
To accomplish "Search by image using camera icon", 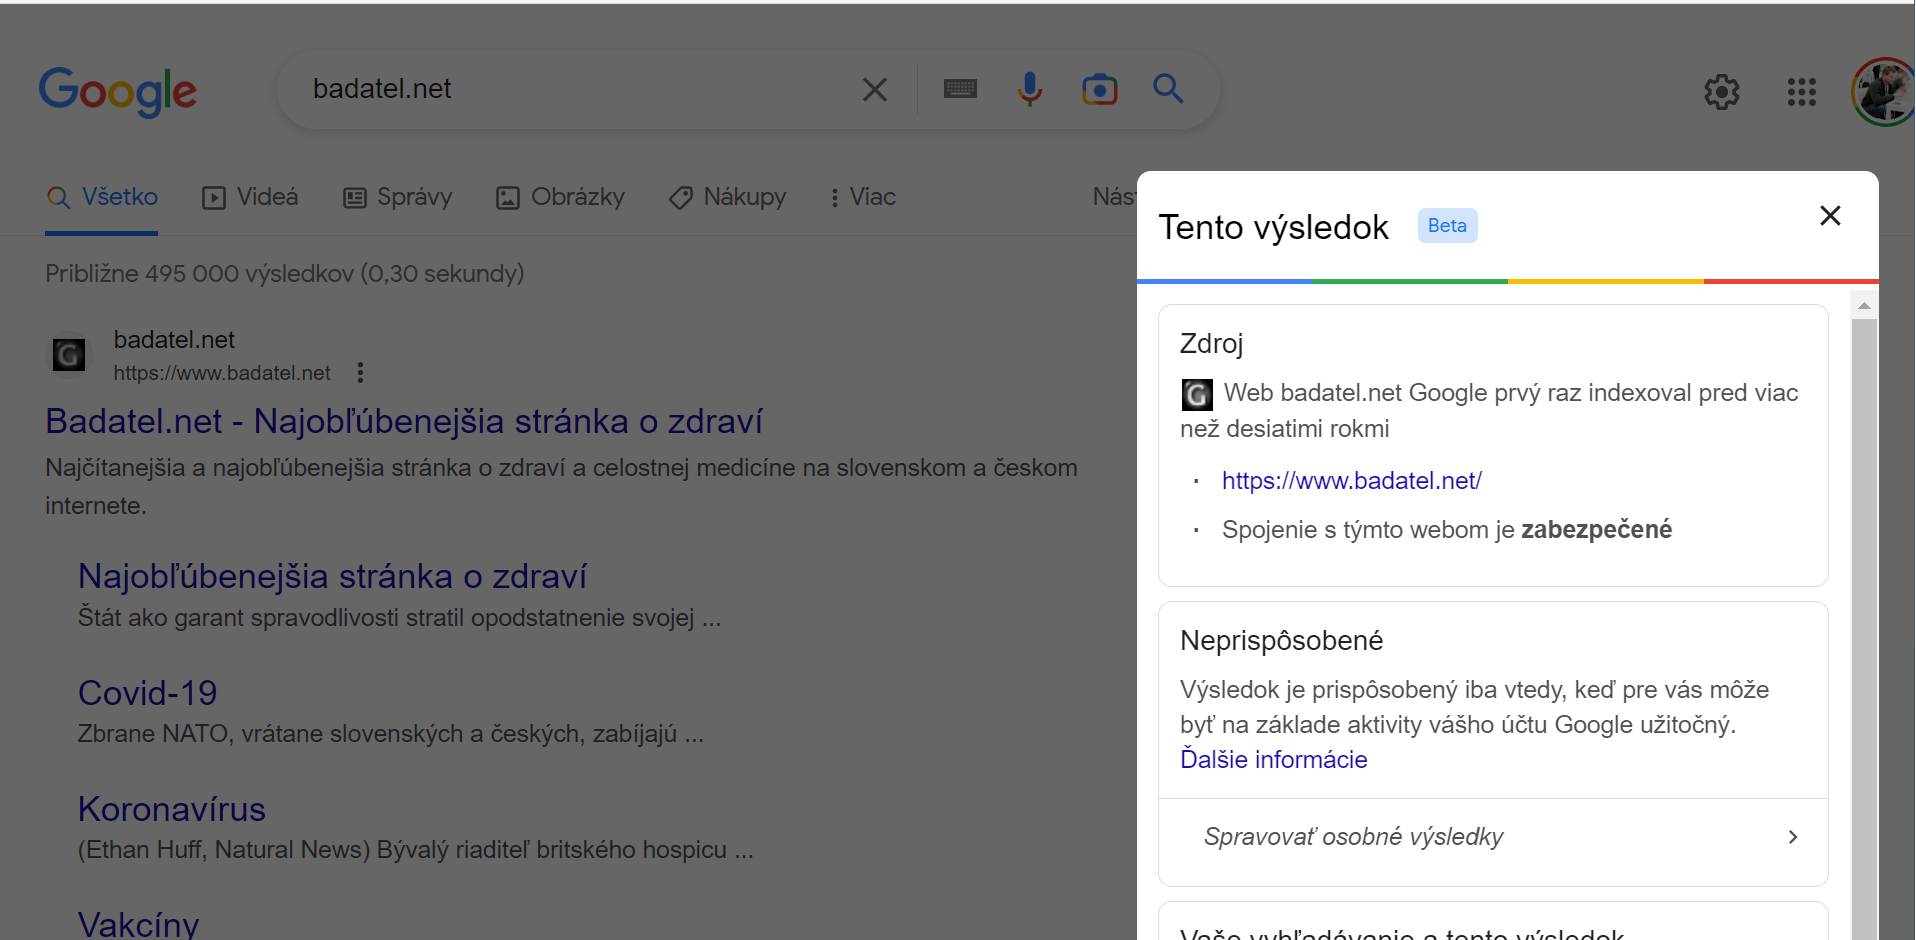I will coord(1099,90).
